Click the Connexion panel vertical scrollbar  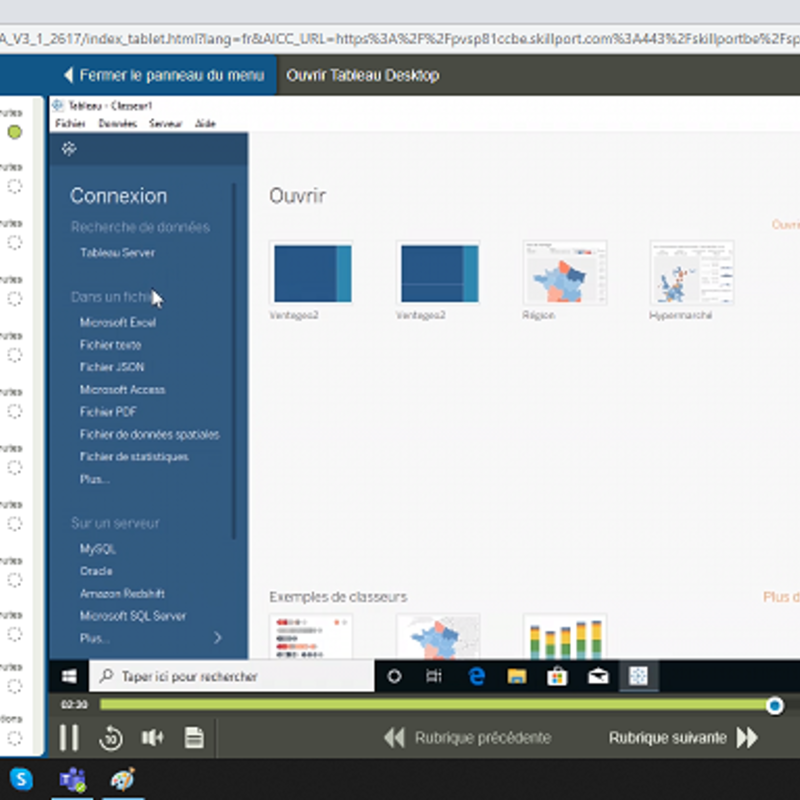(x=234, y=361)
